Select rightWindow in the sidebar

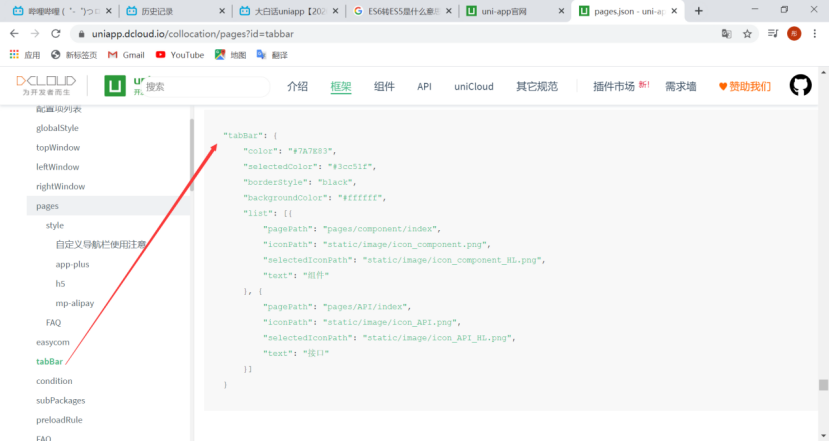(60, 186)
